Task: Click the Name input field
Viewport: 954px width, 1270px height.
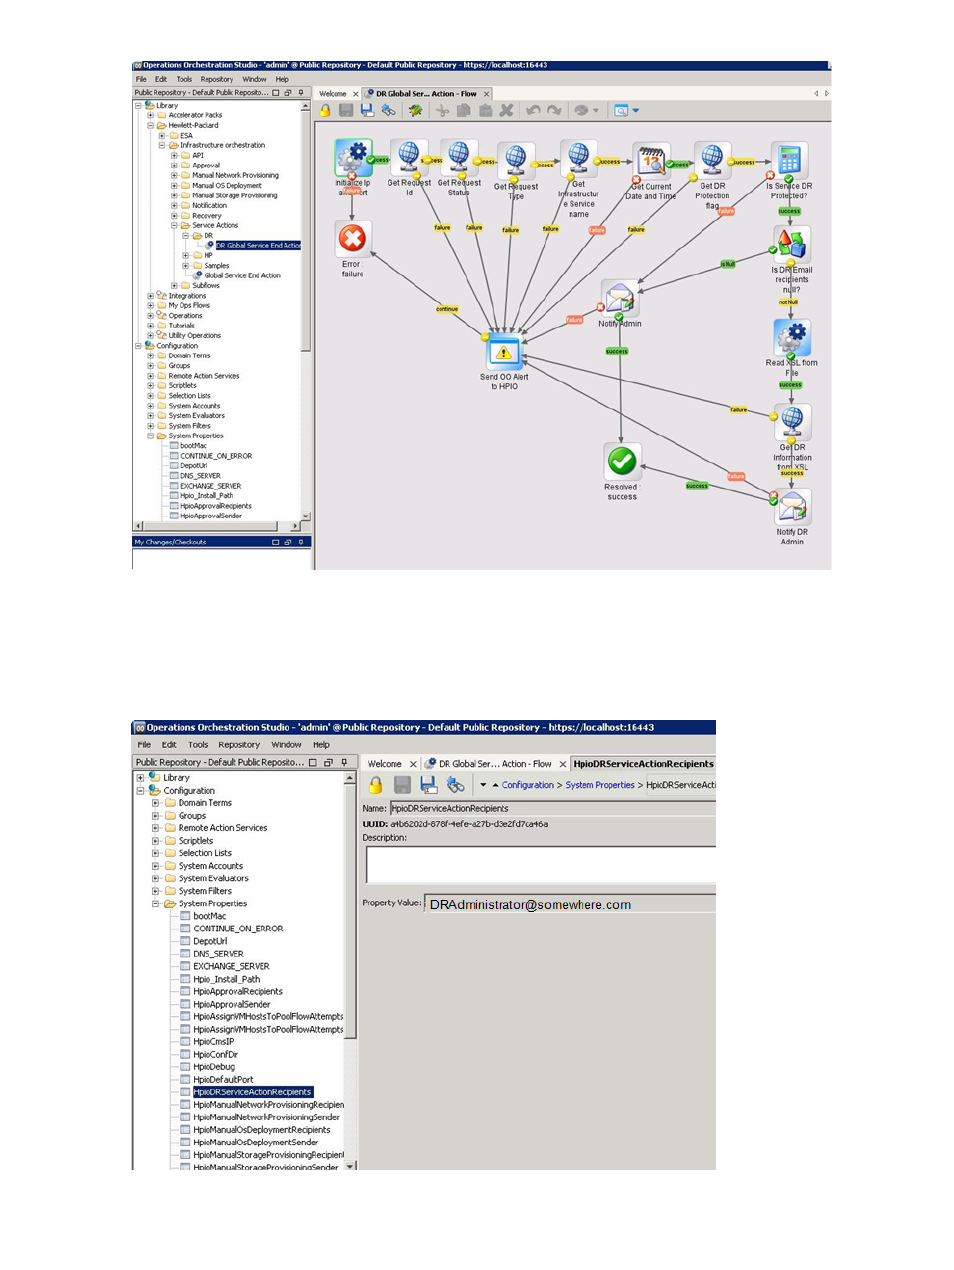Action: (x=553, y=809)
